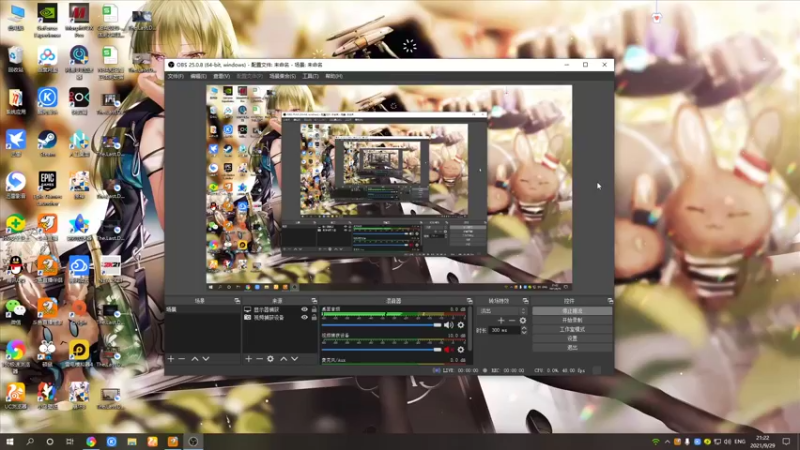Lock the Display Capture source
This screenshot has height=450, width=800.
click(x=314, y=310)
